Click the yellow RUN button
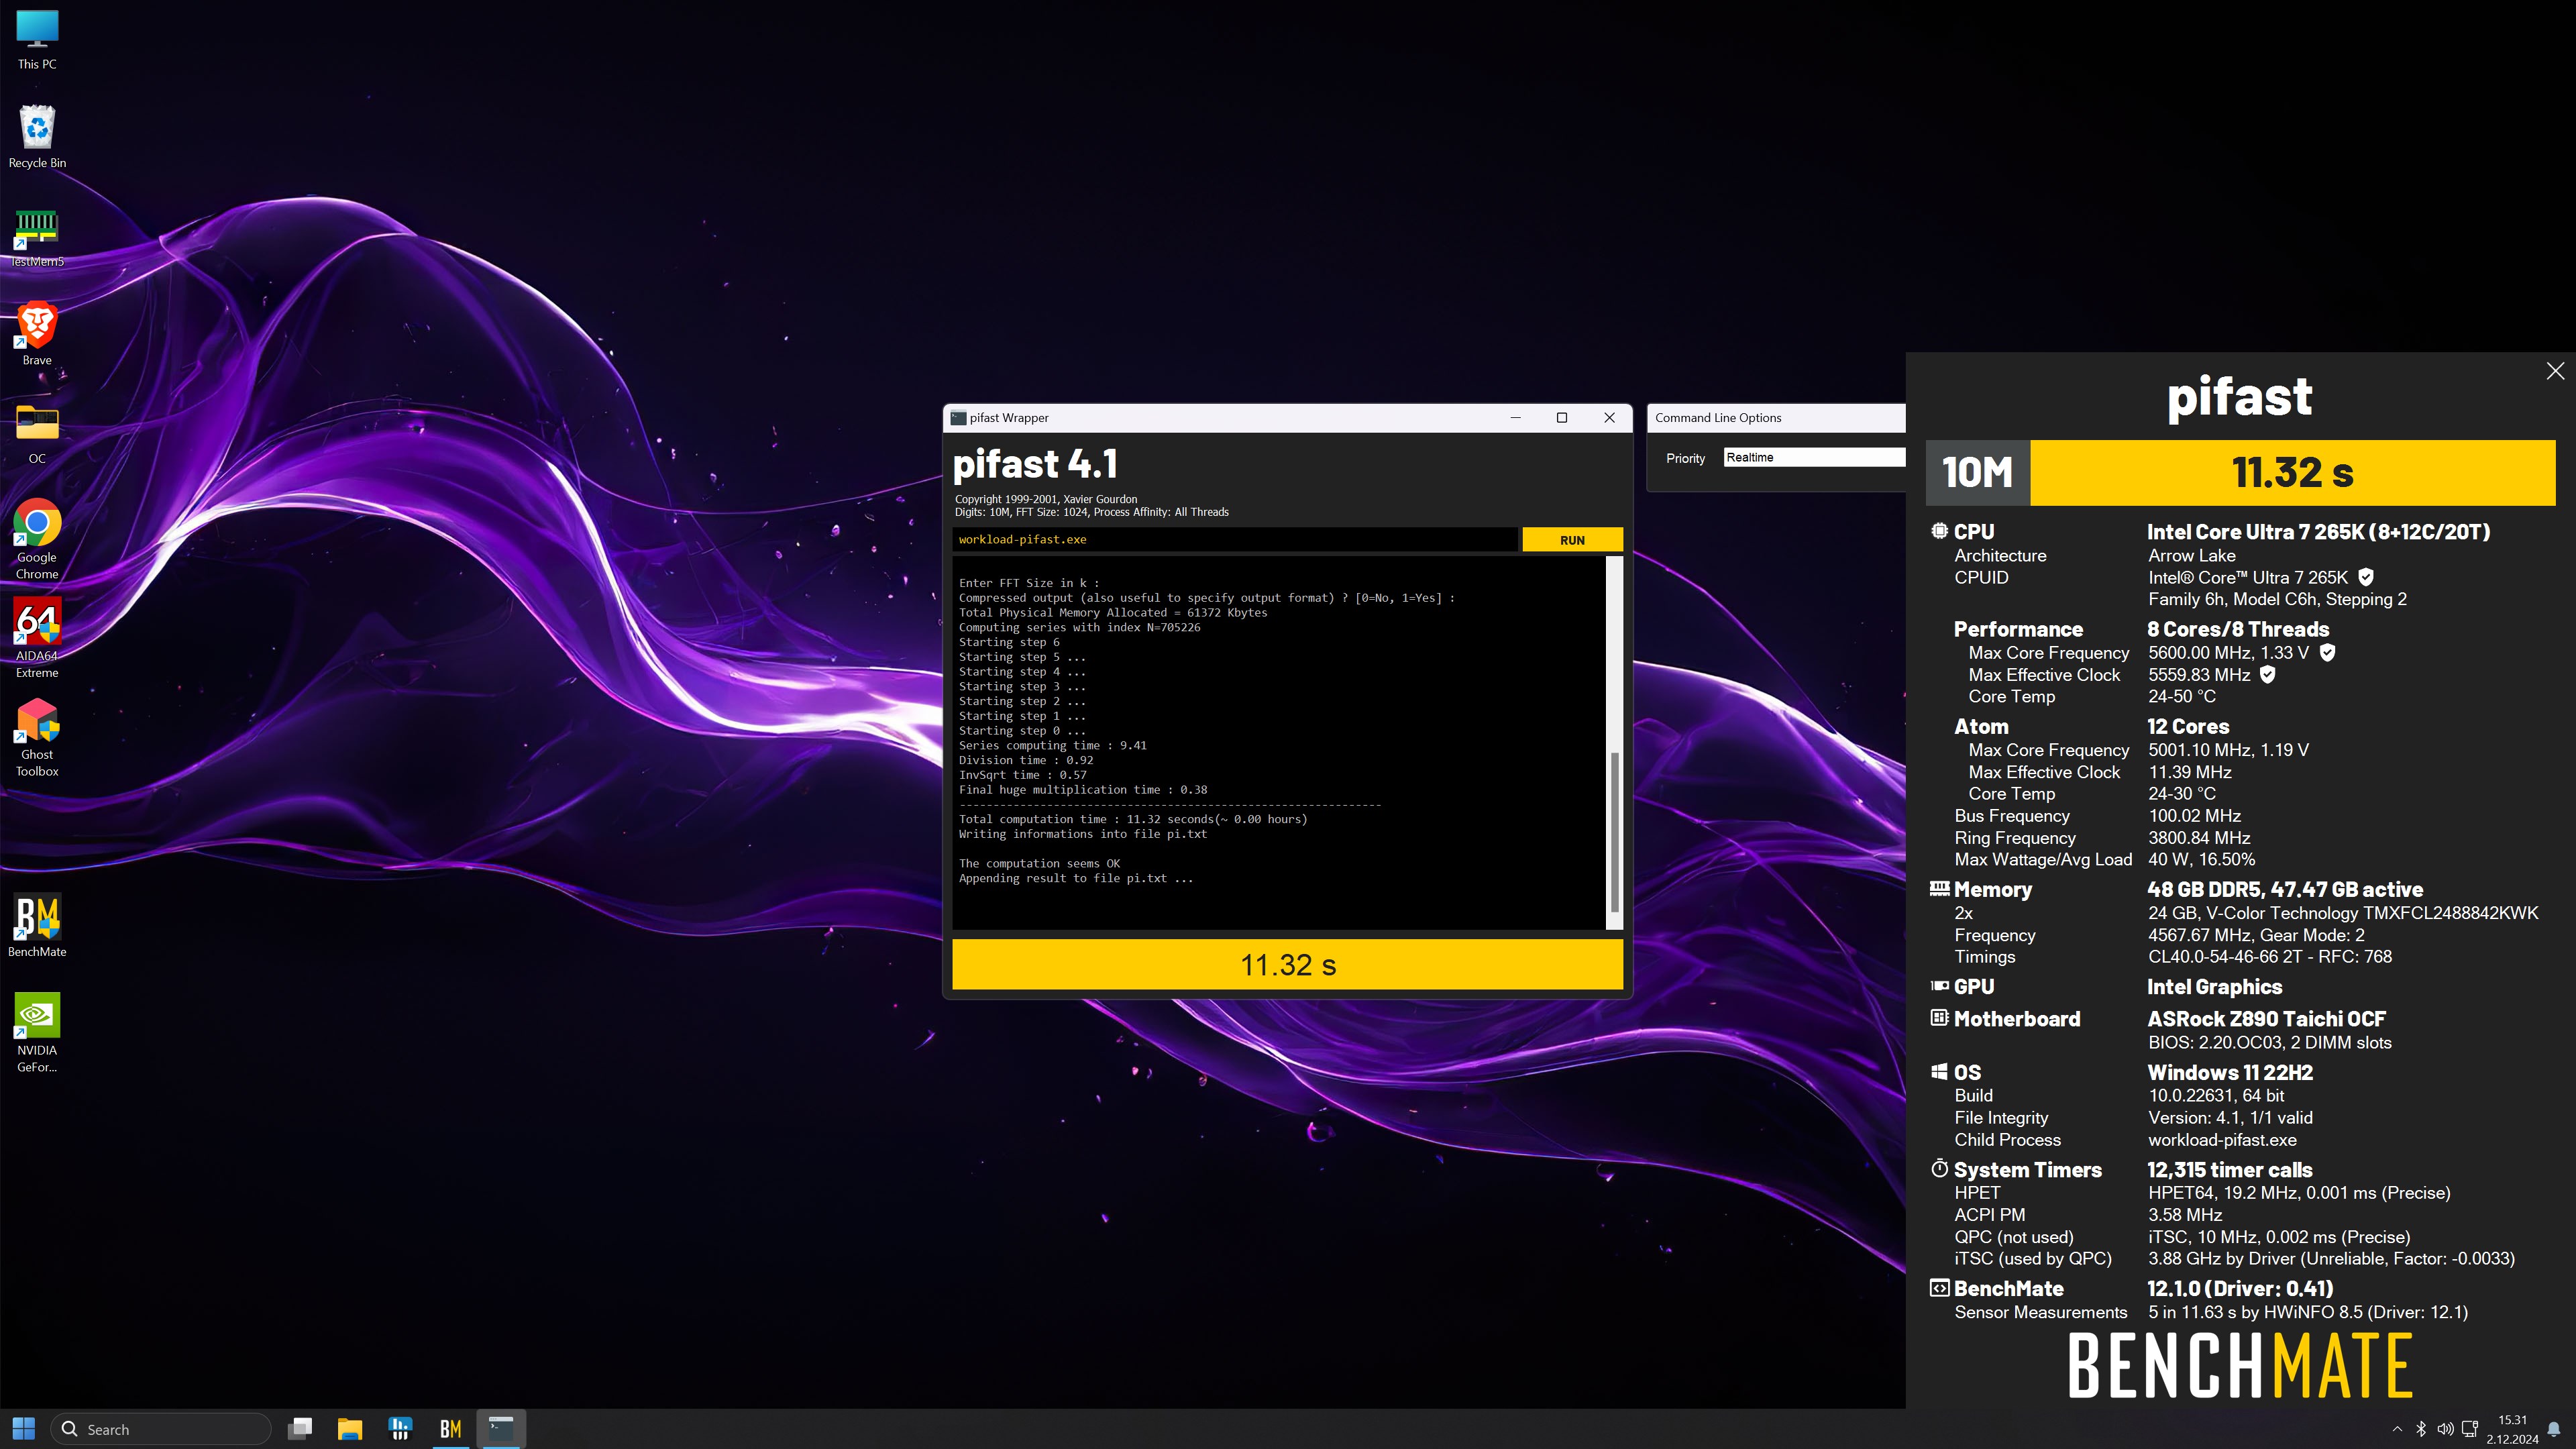This screenshot has width=2576, height=1449. 1572,540
